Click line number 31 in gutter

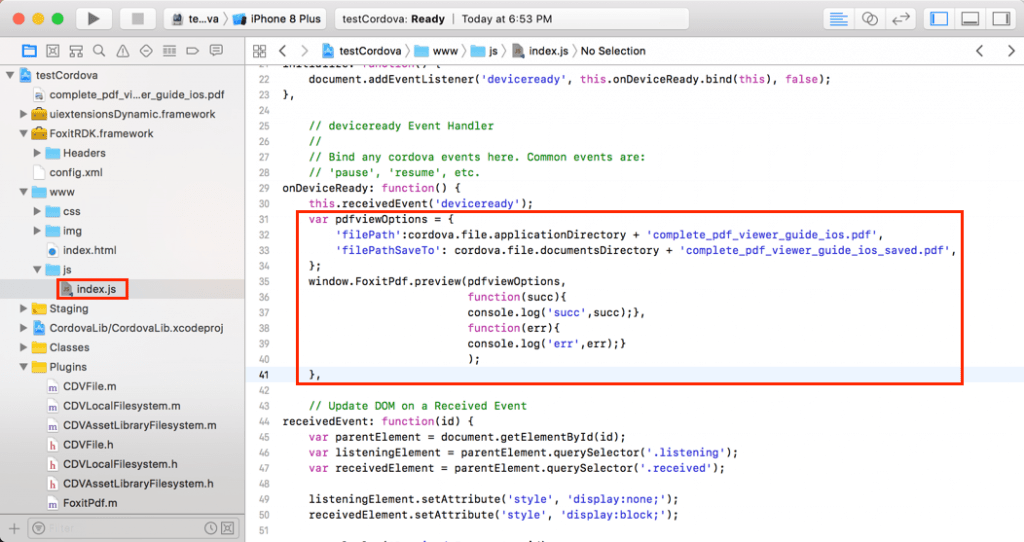264,219
